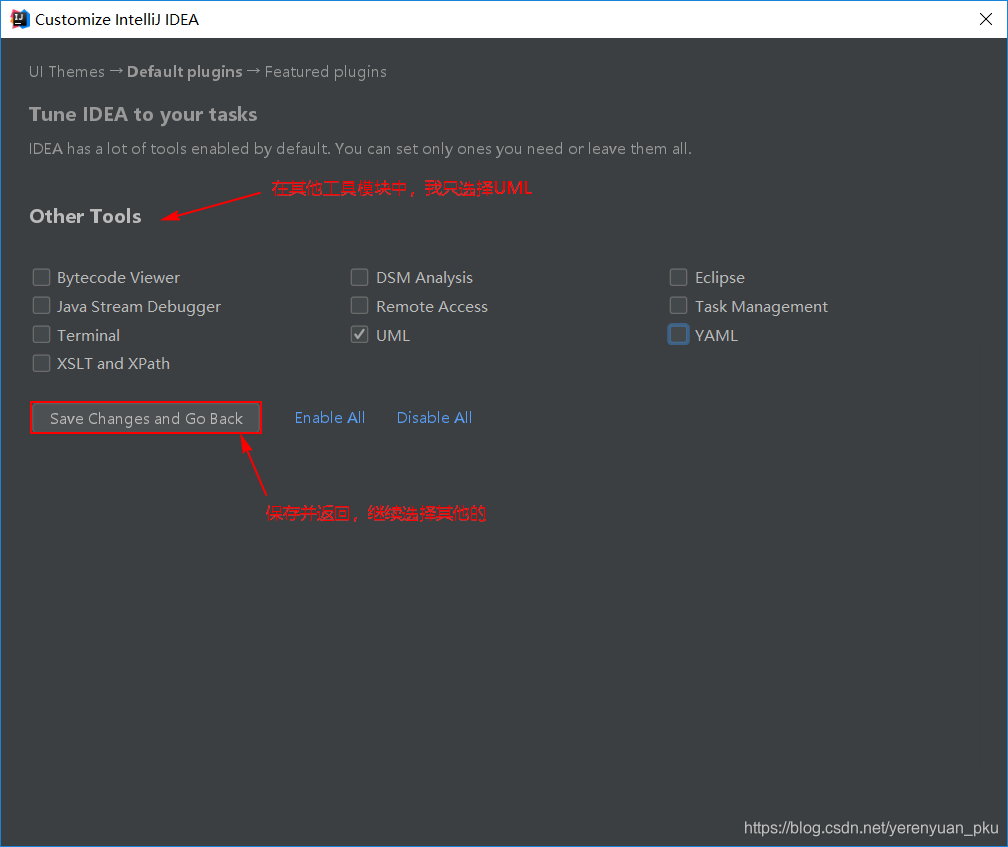The image size is (1008, 847).
Task: Enable the DSM Analysis checkbox
Action: 359,277
